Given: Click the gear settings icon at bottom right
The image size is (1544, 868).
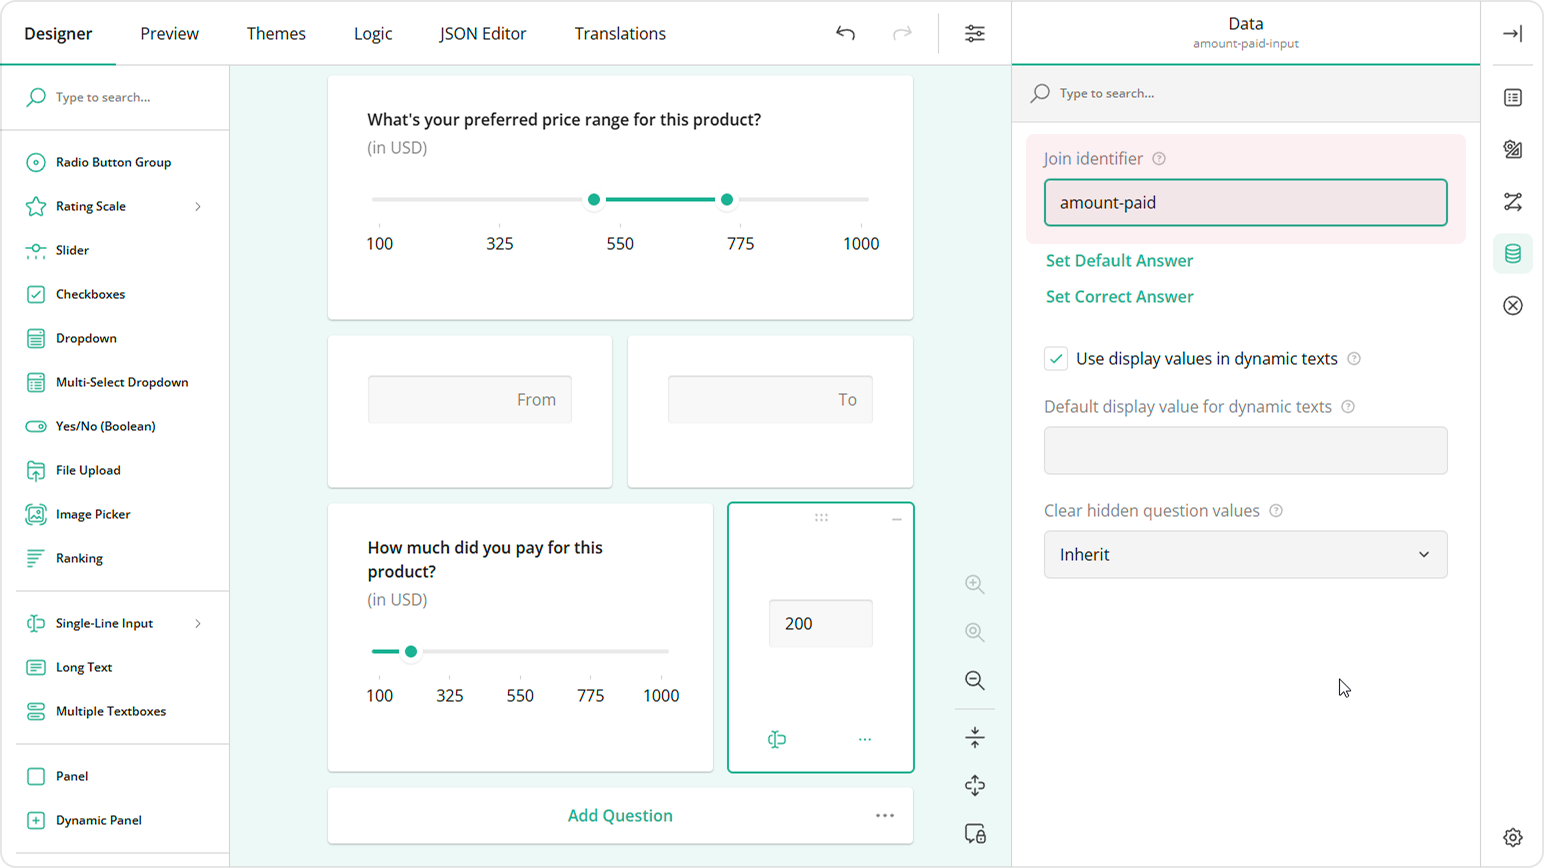Looking at the screenshot, I should pos(1512,837).
